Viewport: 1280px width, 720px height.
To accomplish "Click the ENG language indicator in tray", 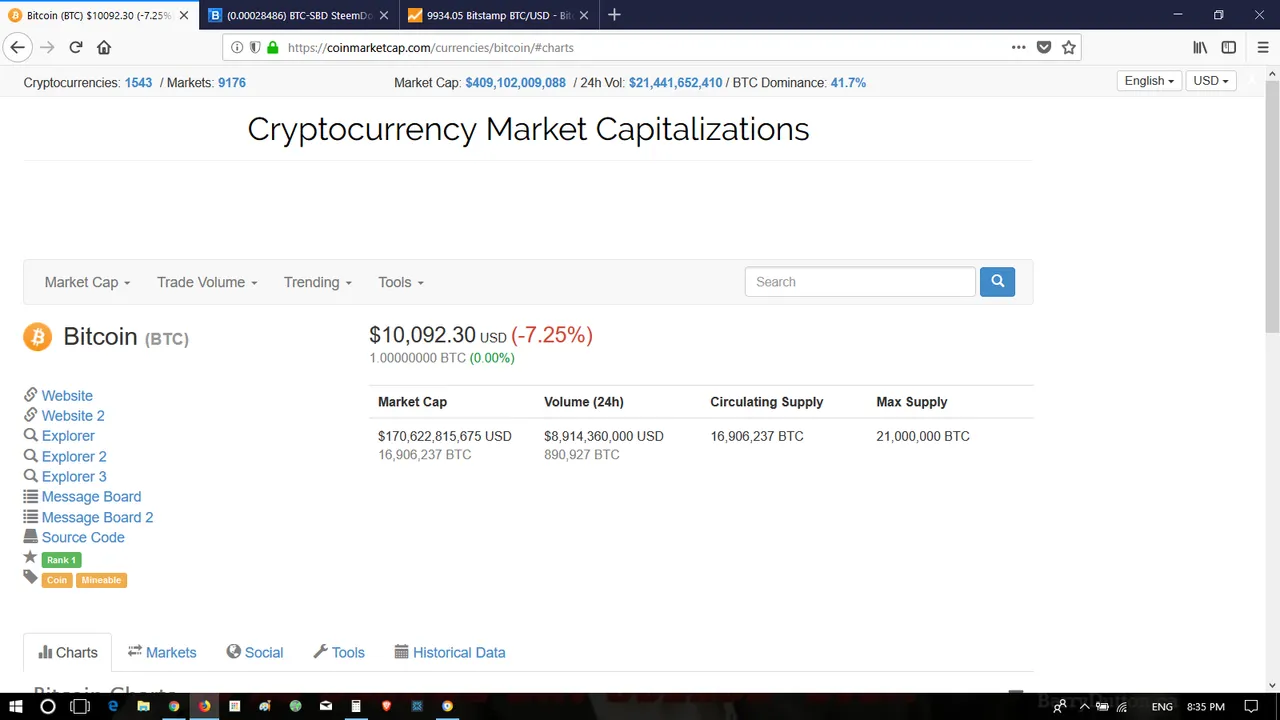I will point(1162,706).
